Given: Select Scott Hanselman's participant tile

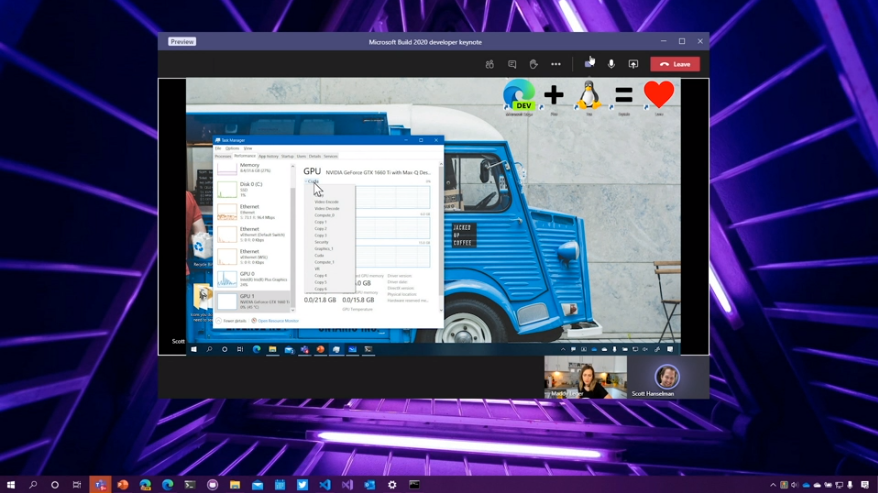Looking at the screenshot, I should [667, 377].
